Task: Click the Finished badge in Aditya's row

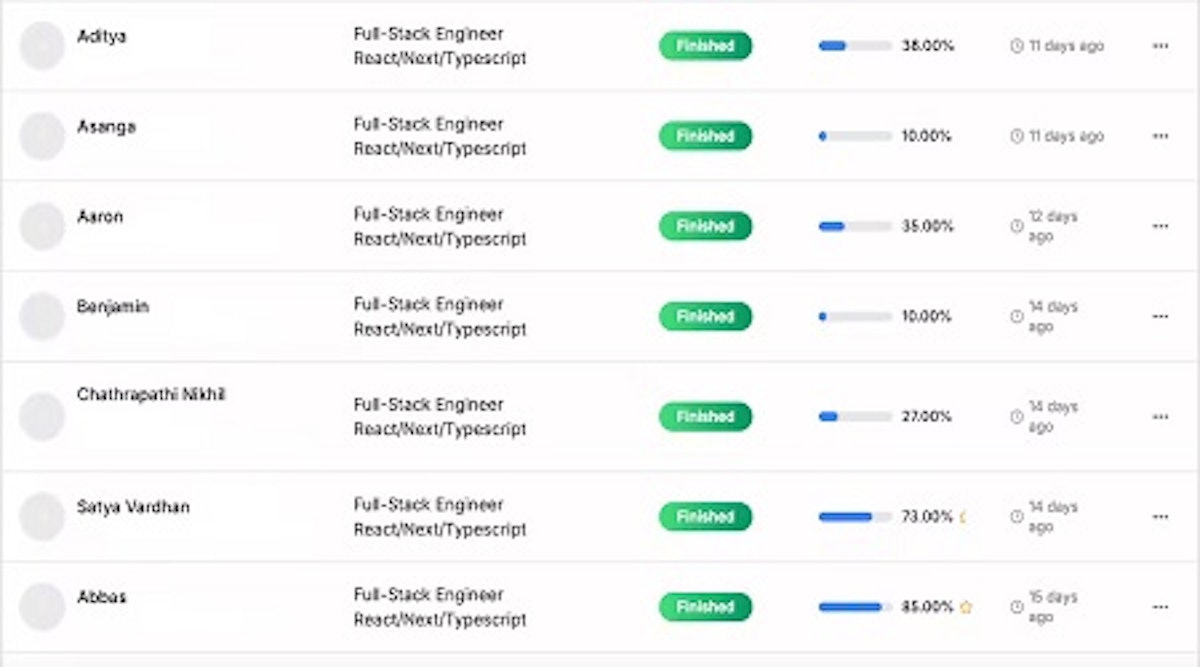Action: tap(704, 46)
